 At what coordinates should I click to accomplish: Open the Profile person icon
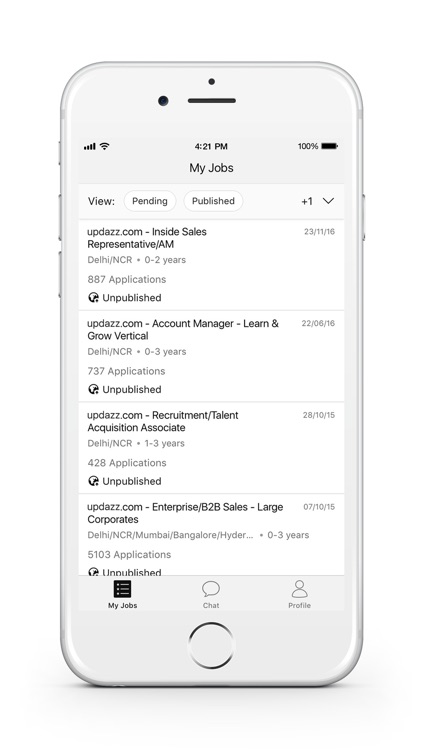(300, 589)
